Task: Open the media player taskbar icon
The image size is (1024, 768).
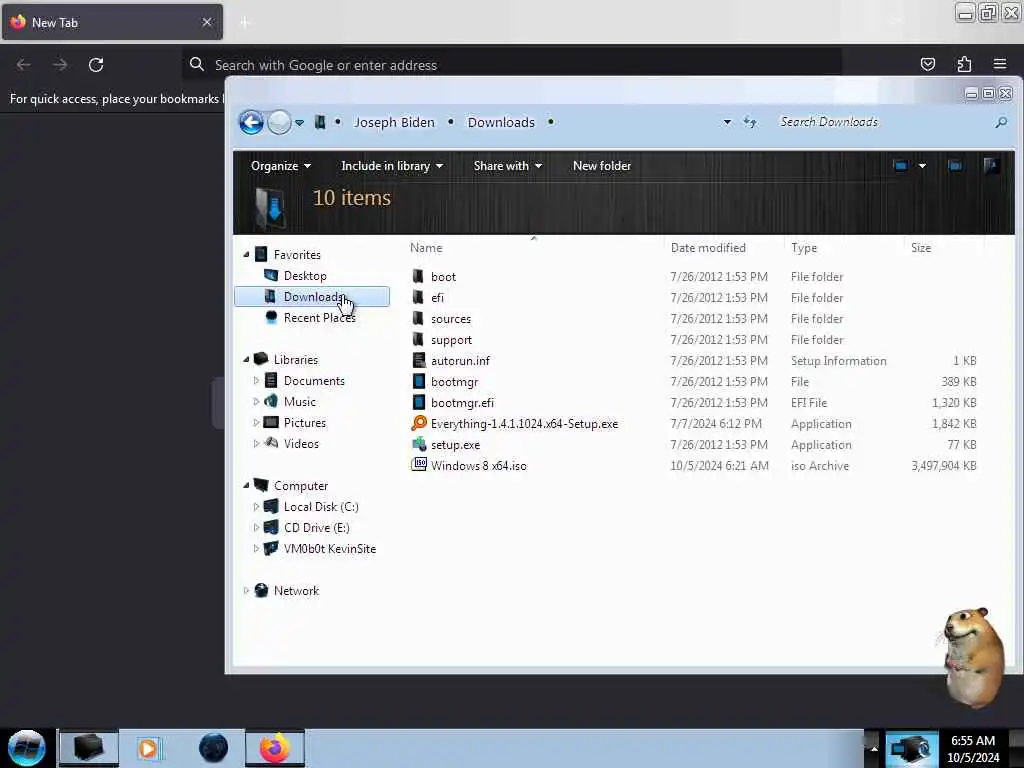Action: pyautogui.click(x=148, y=748)
